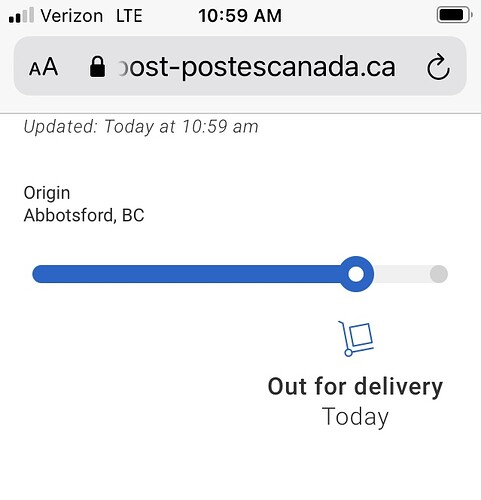Tap the start of the progress bar
Image resolution: width=481 pixels, height=500 pixels.
(x=41, y=274)
